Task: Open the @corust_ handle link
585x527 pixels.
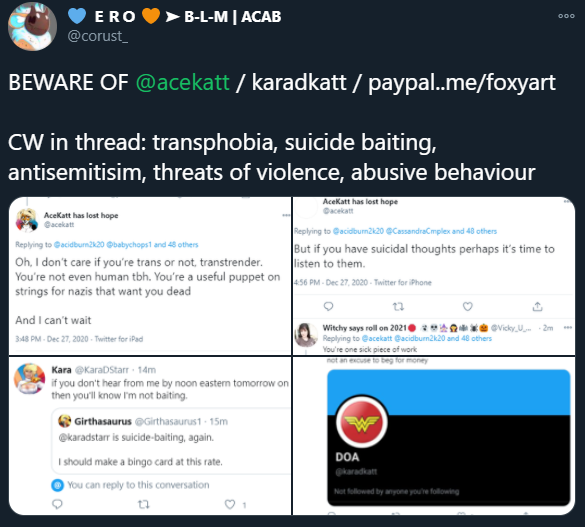Action: (97, 36)
